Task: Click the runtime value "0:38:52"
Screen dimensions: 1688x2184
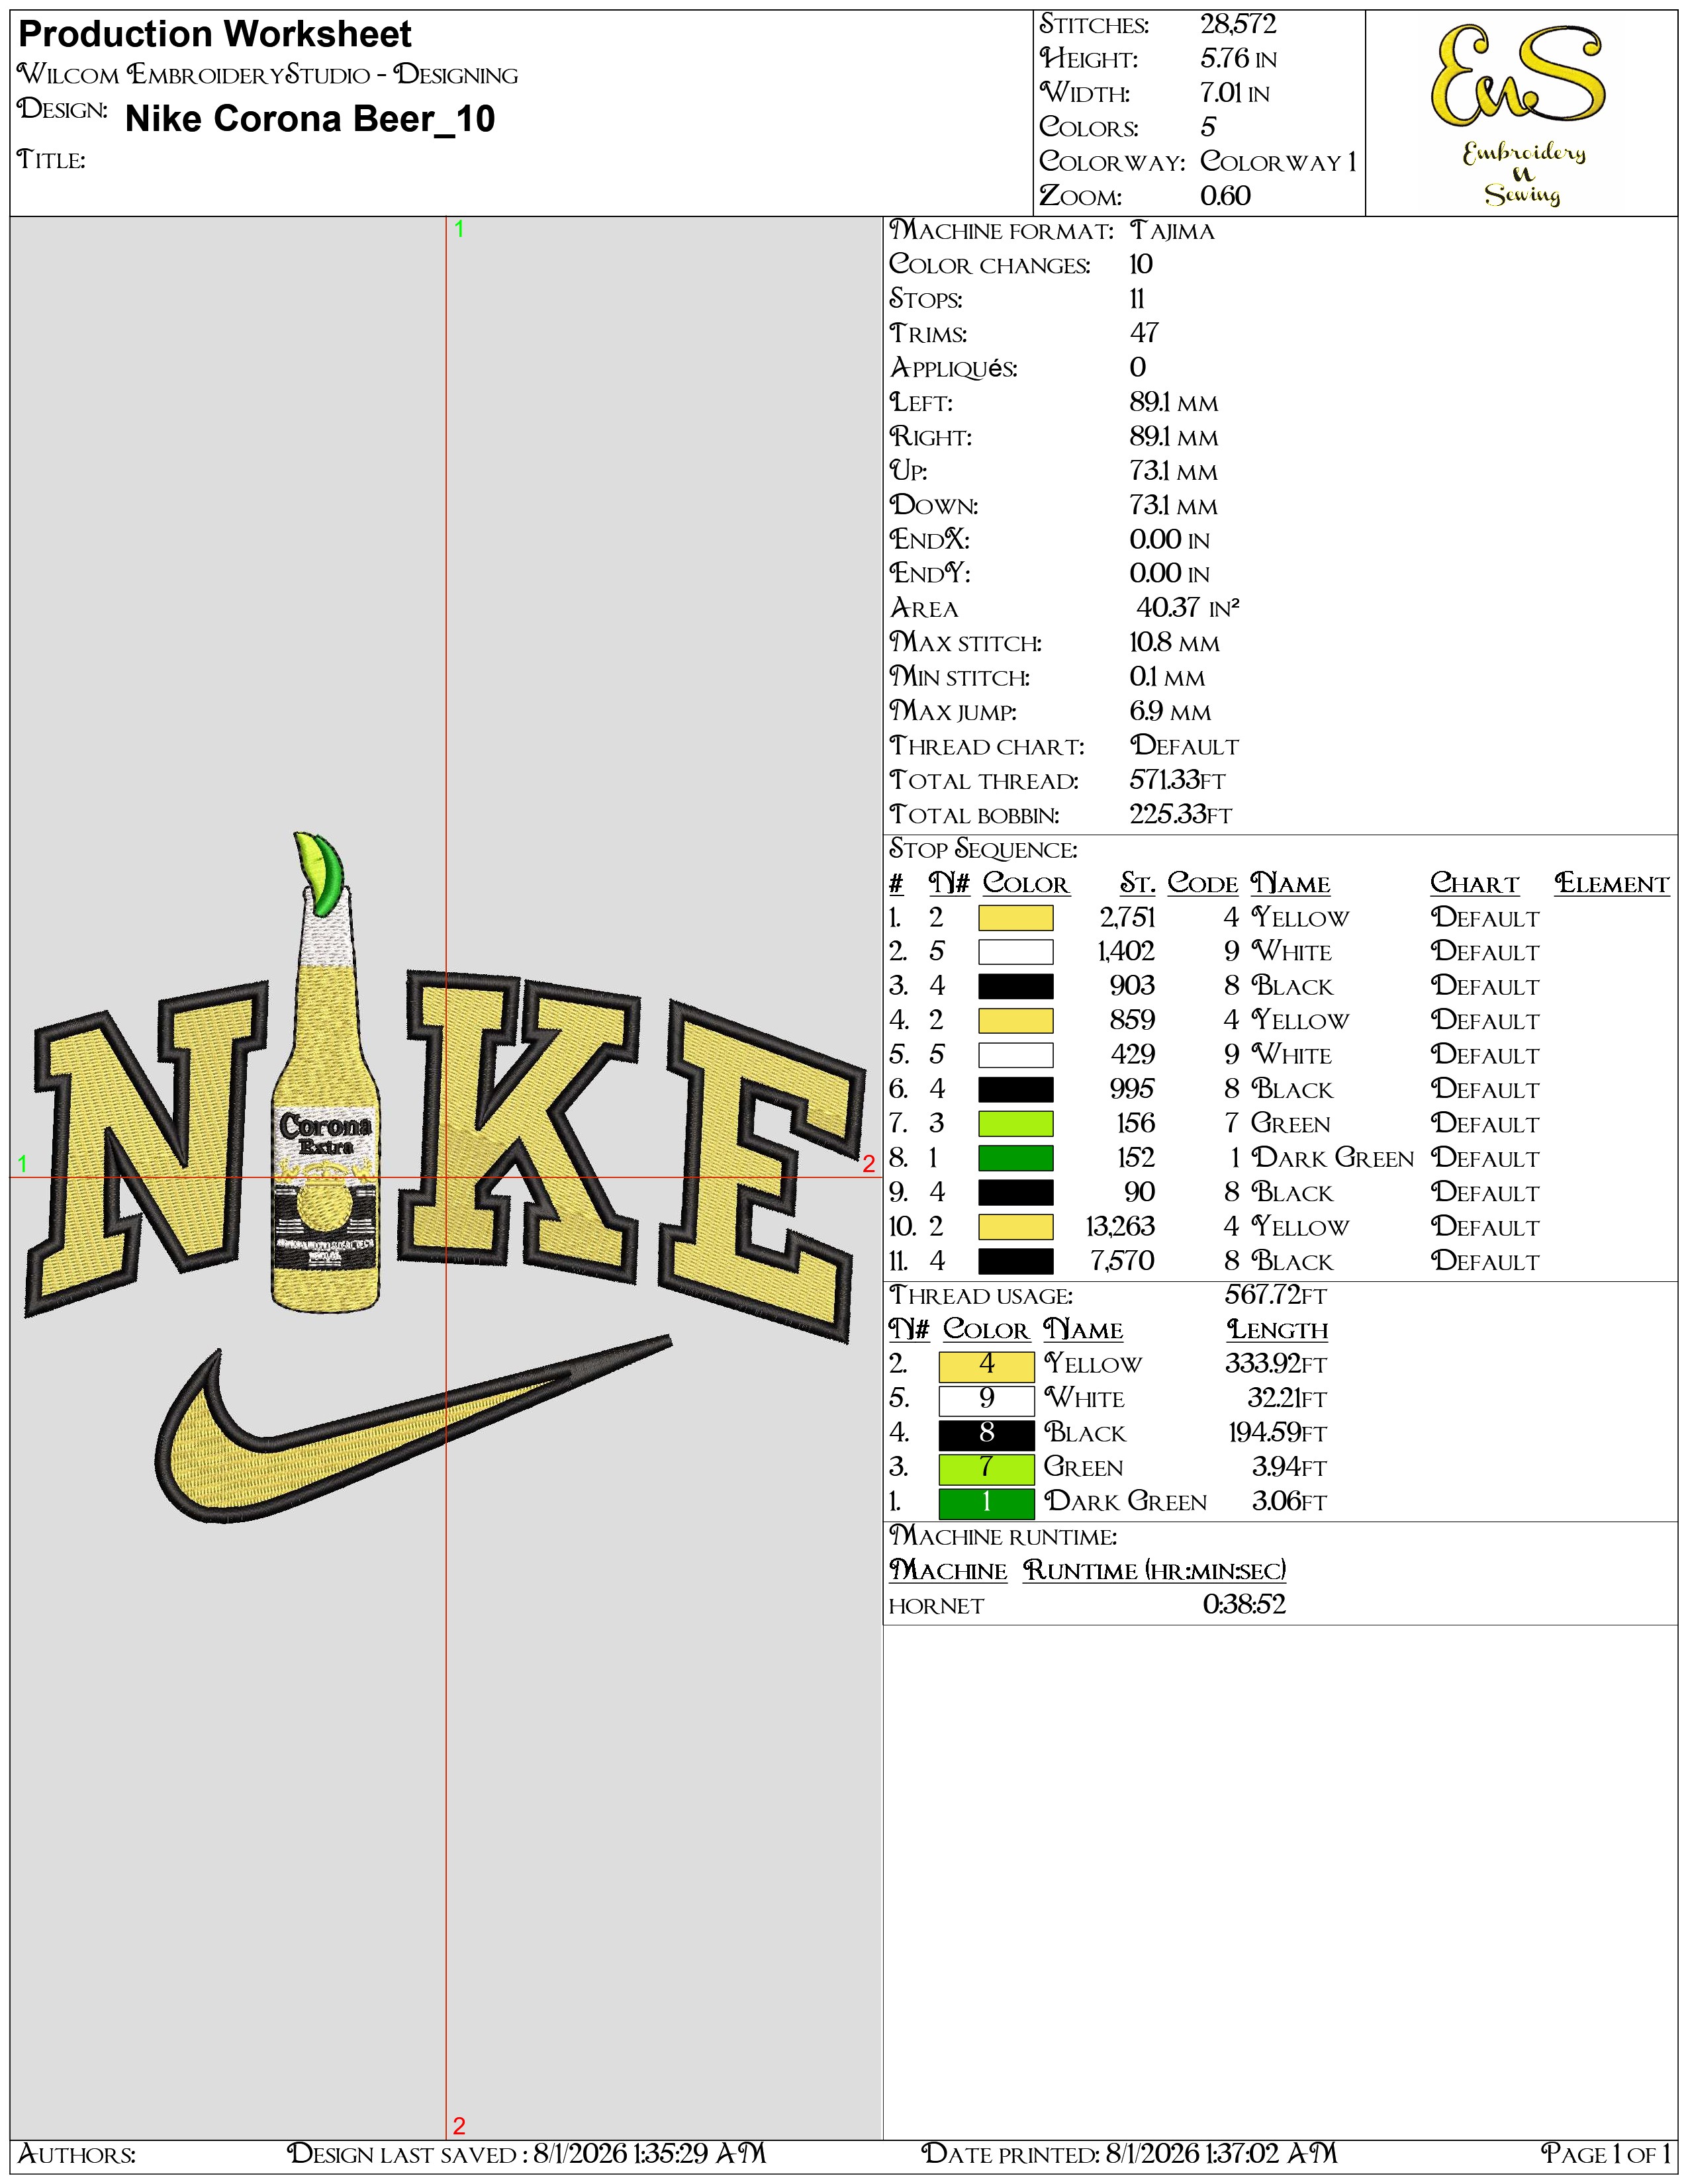Action: click(1244, 1605)
